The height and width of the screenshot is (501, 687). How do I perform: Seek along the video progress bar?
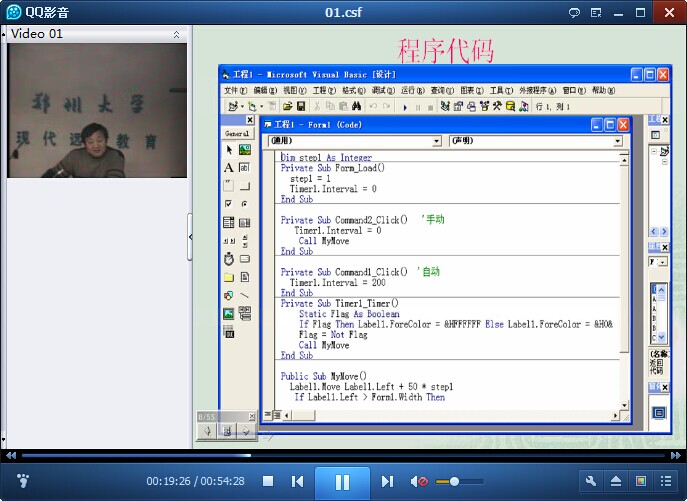tap(343, 455)
